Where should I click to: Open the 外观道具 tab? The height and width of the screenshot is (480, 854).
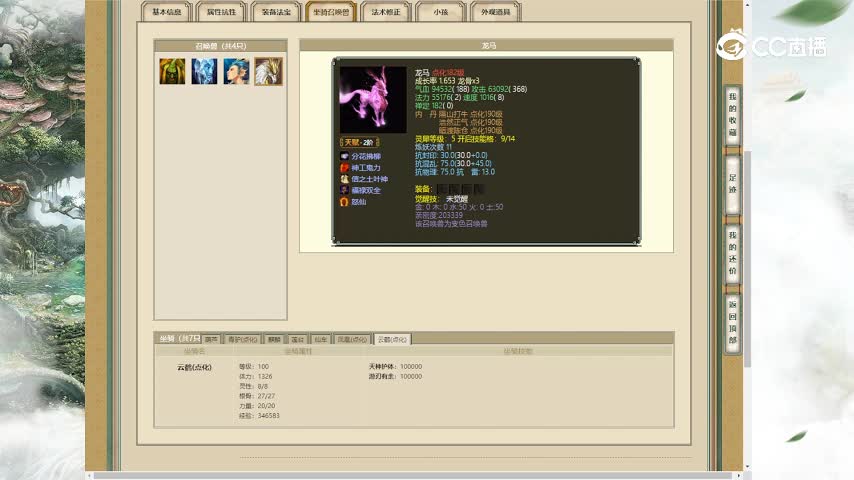point(496,11)
